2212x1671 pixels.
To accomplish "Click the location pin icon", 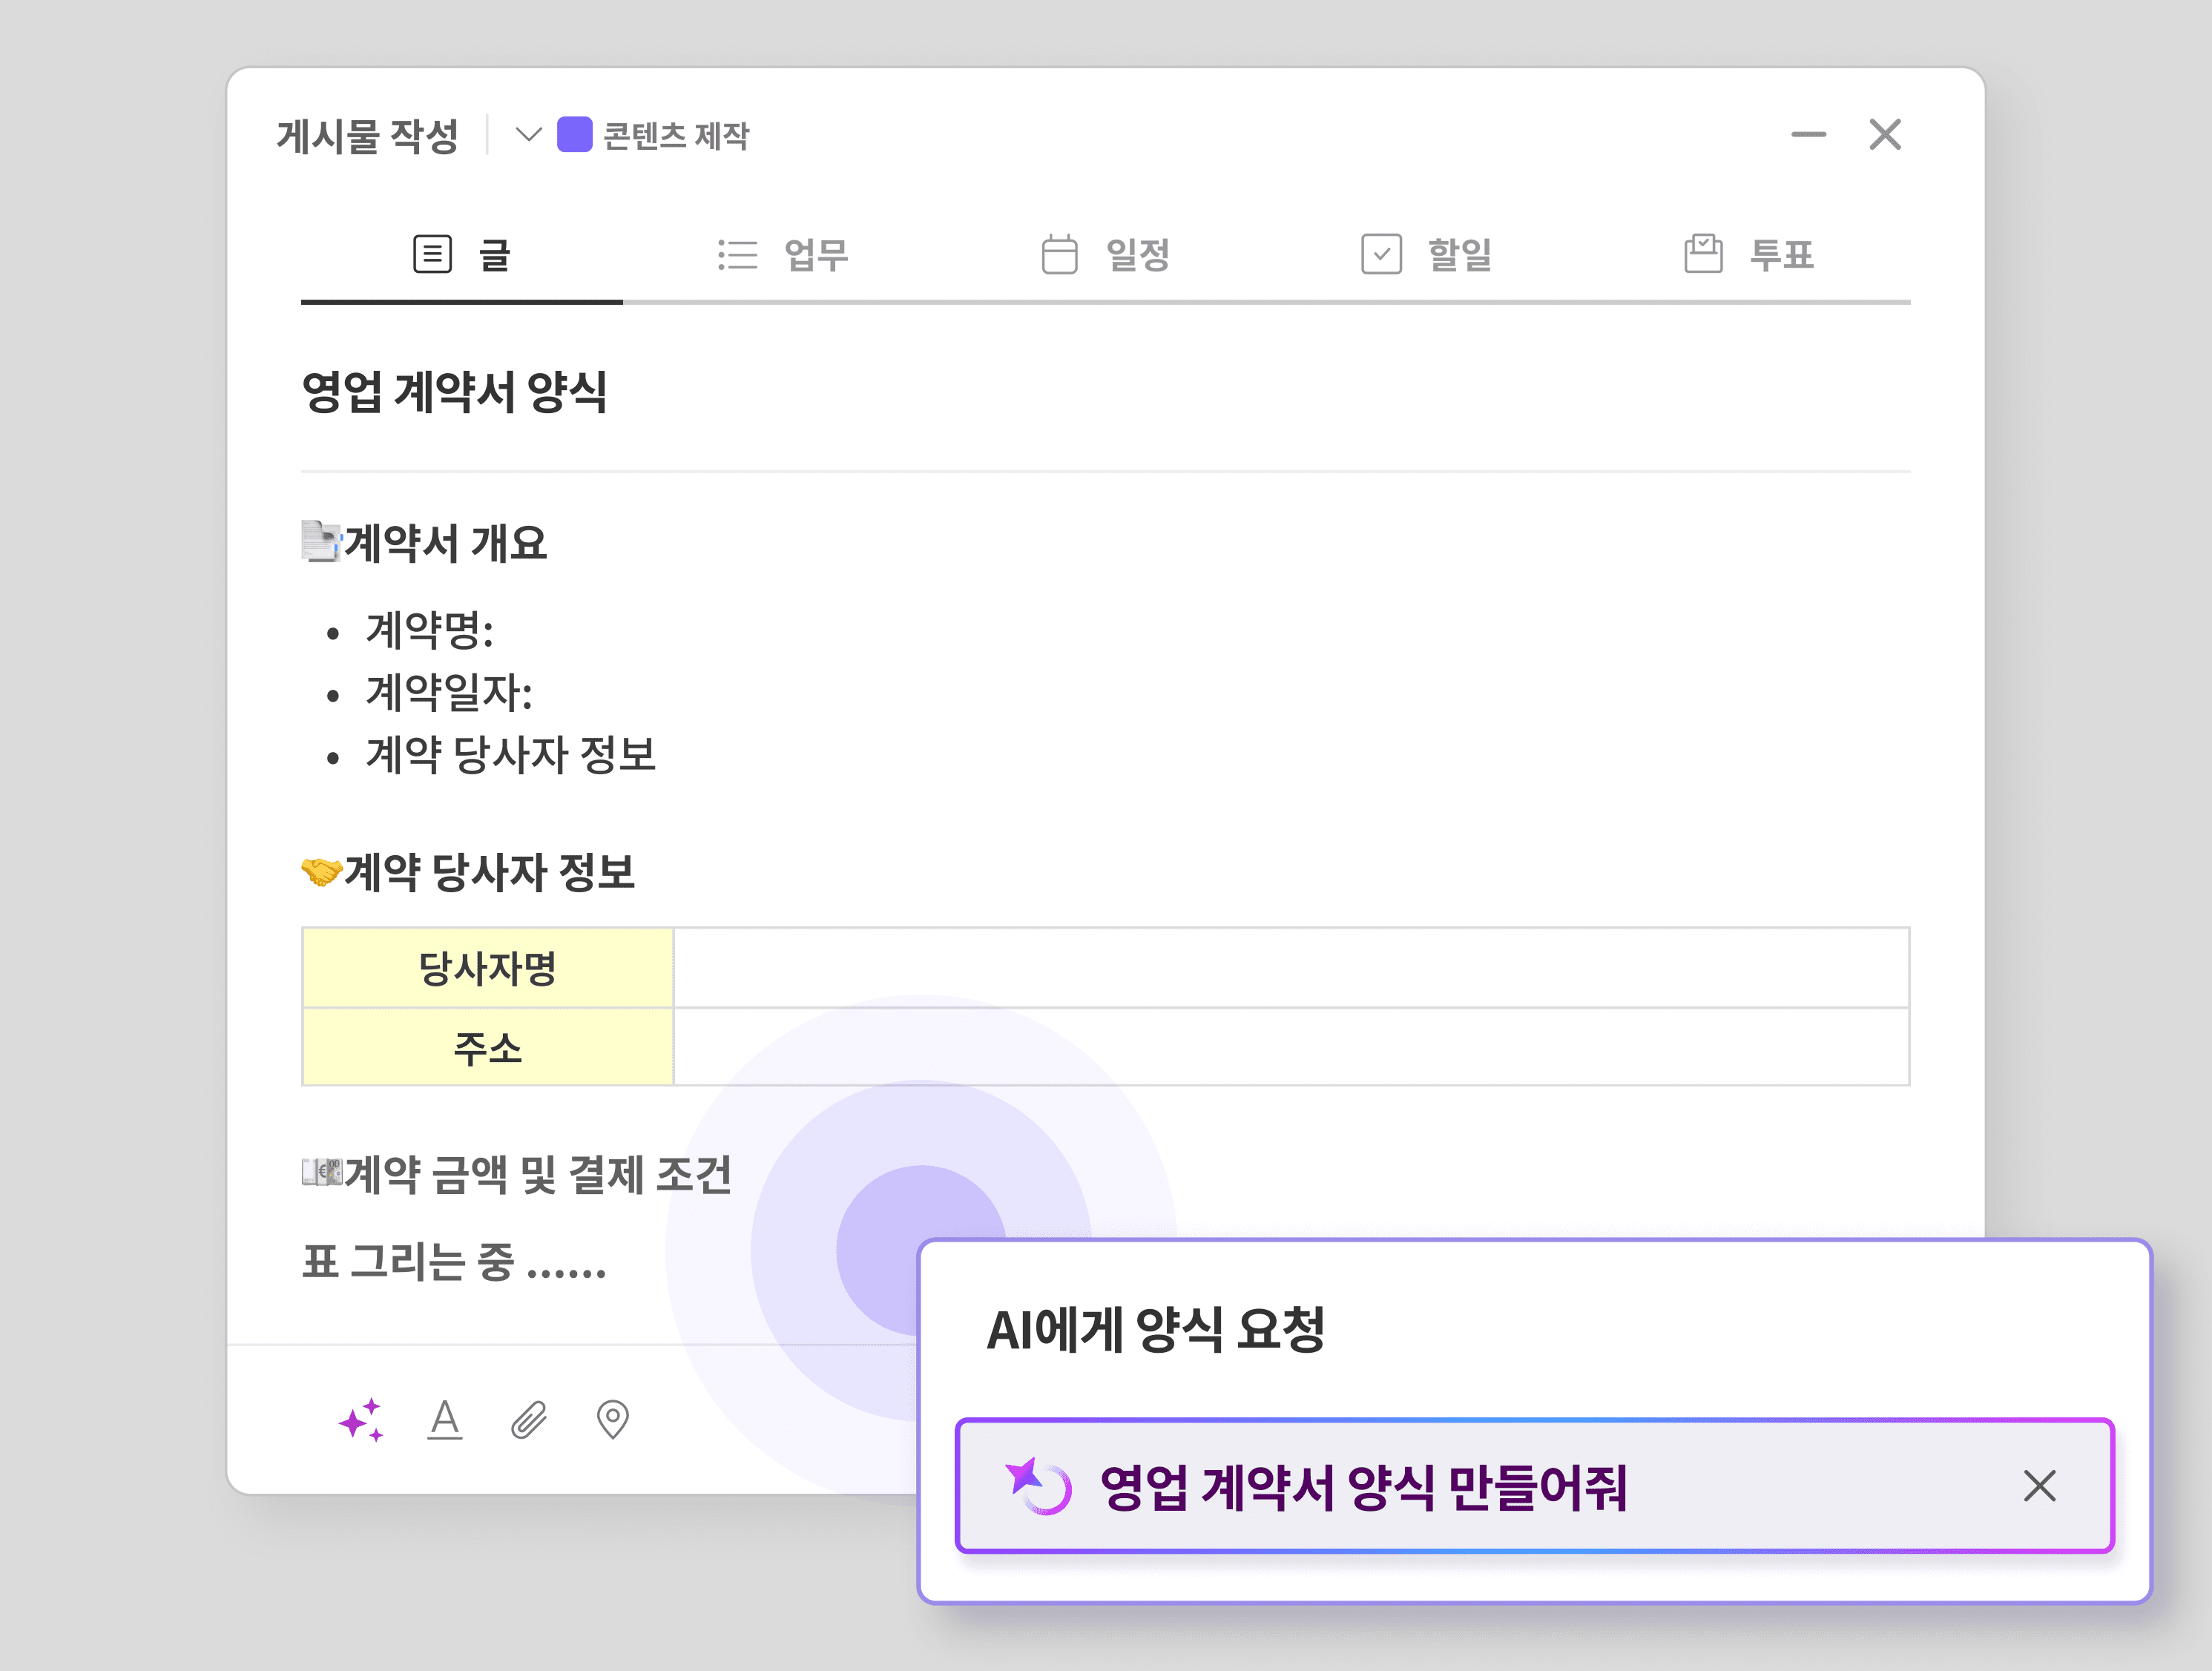I will [612, 1419].
